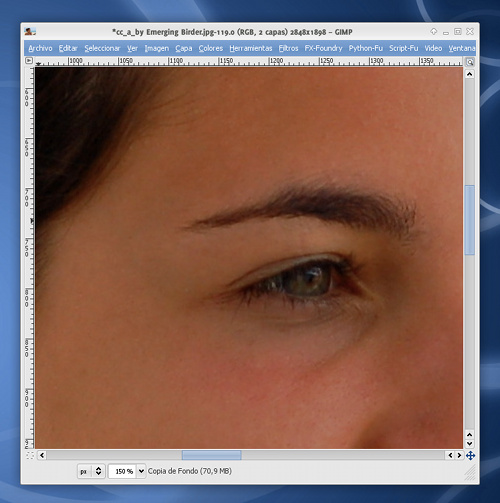Open the Herramientas menu
Screen dimensions: 500x503
pos(251,48)
